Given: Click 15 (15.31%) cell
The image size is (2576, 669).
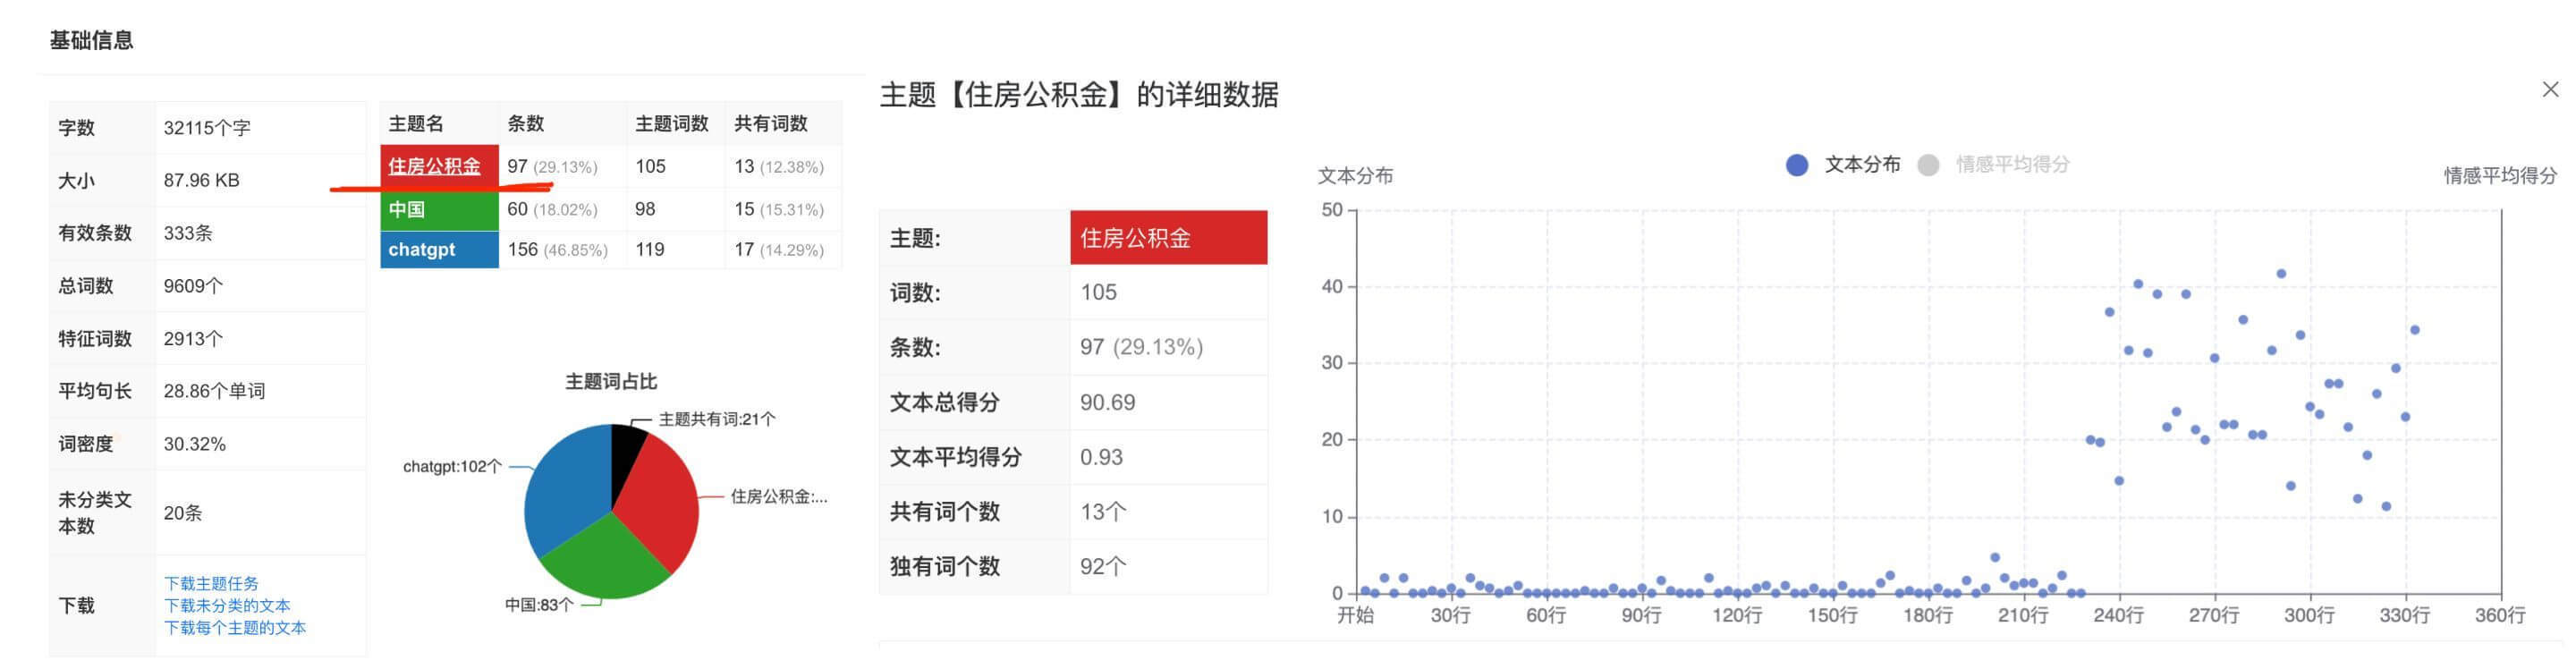Looking at the screenshot, I should click(x=779, y=209).
